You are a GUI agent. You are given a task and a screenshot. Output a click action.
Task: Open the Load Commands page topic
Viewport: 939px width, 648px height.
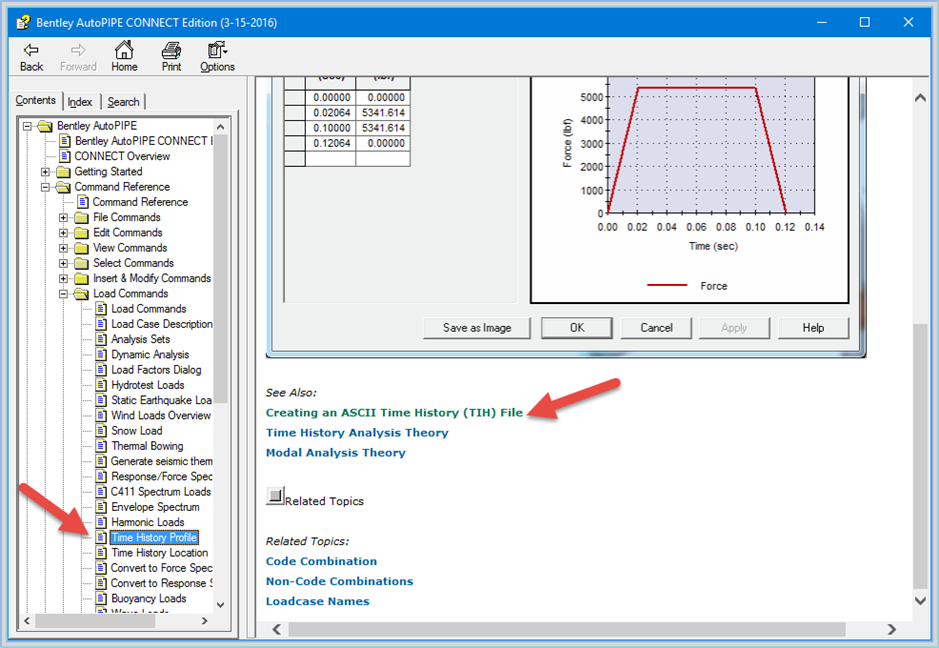[x=149, y=309]
